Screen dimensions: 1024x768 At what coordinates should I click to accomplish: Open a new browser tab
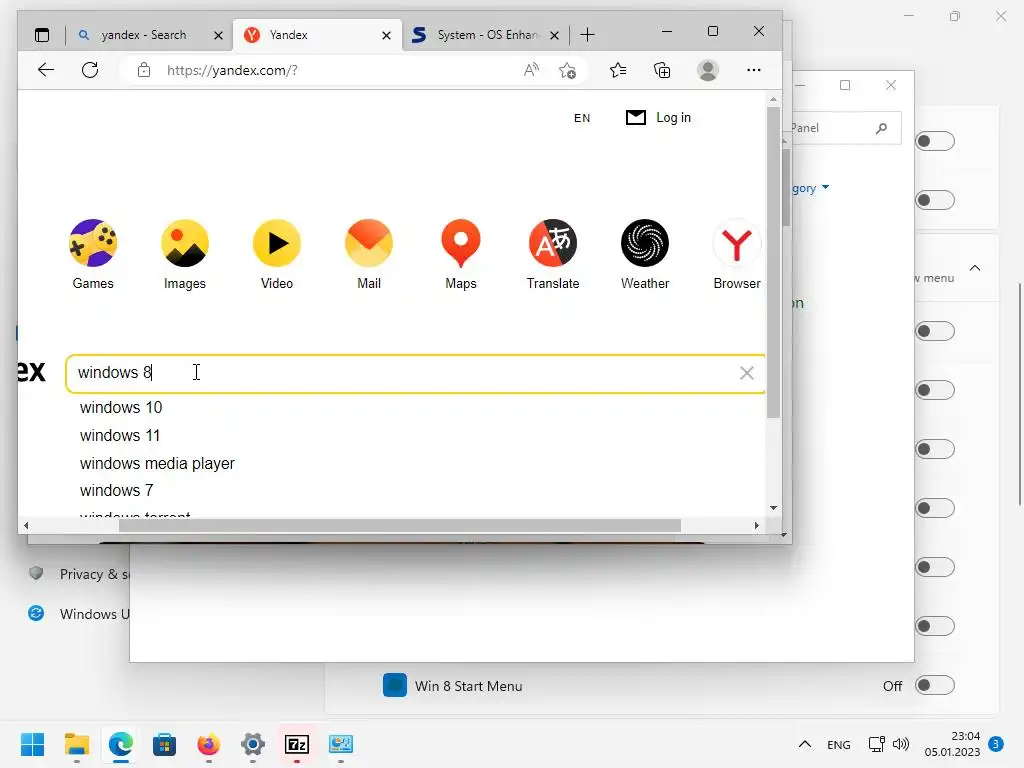pos(587,35)
